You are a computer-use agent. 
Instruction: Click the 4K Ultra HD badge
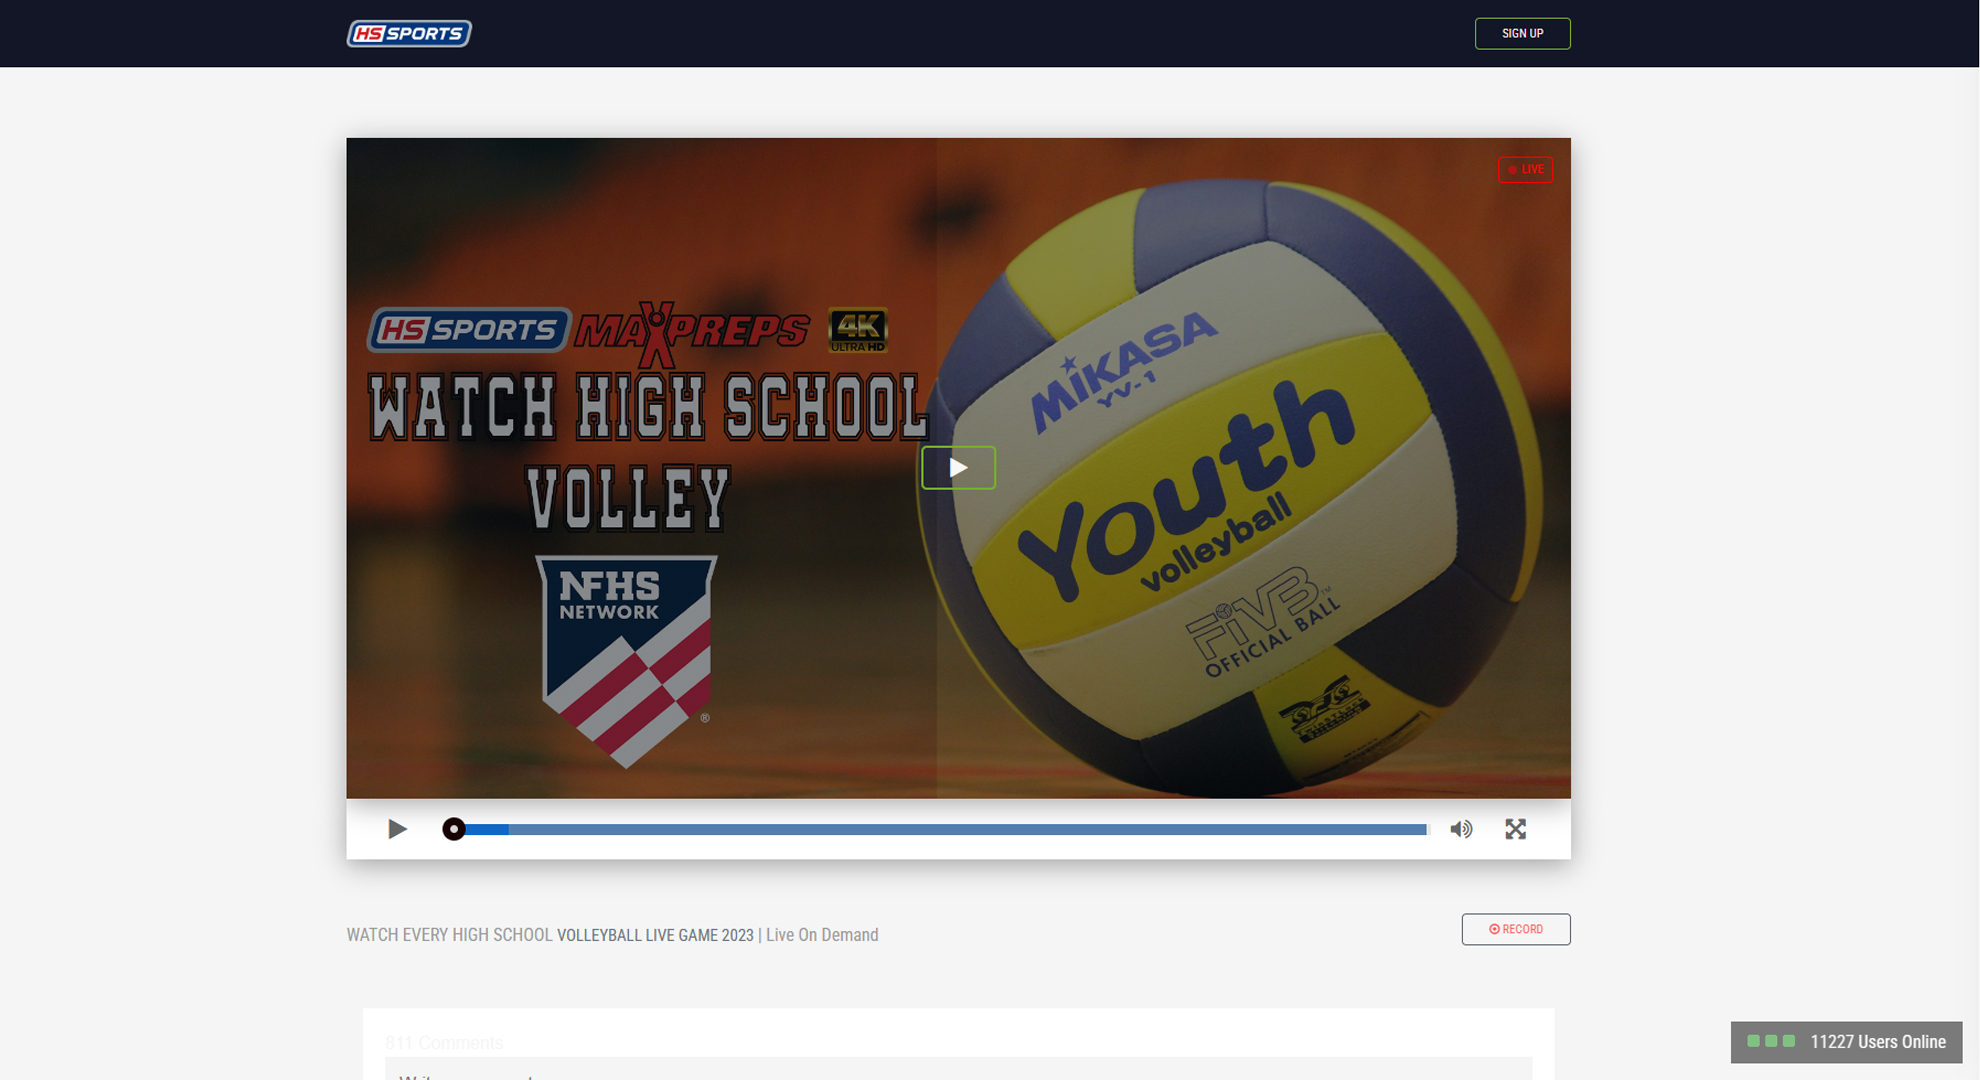(858, 330)
